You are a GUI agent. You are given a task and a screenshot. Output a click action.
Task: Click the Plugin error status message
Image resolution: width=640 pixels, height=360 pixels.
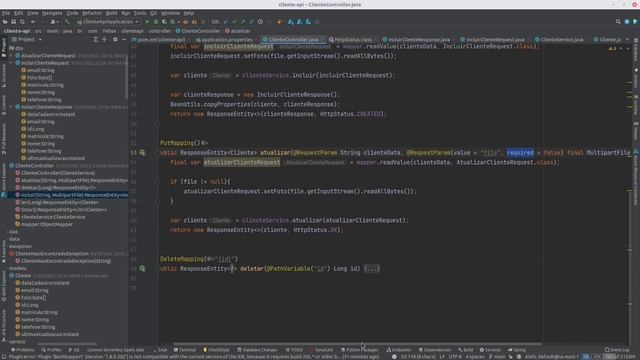click(x=194, y=357)
